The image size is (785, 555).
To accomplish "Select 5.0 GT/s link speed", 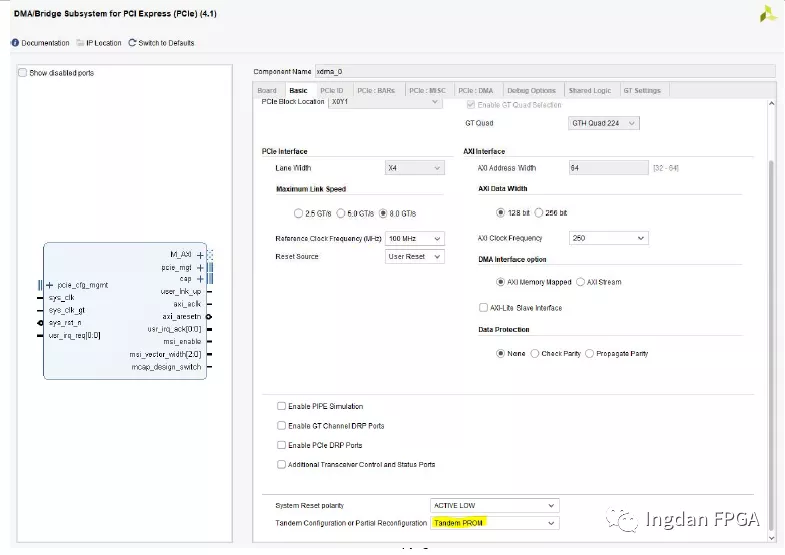I will (x=341, y=214).
